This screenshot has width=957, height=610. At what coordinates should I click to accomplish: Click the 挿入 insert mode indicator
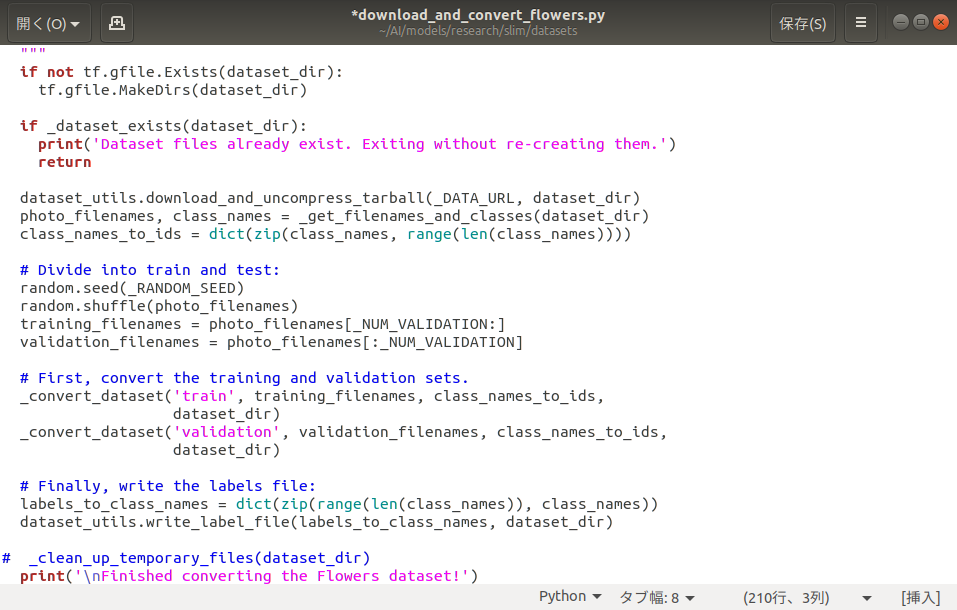(x=921, y=598)
